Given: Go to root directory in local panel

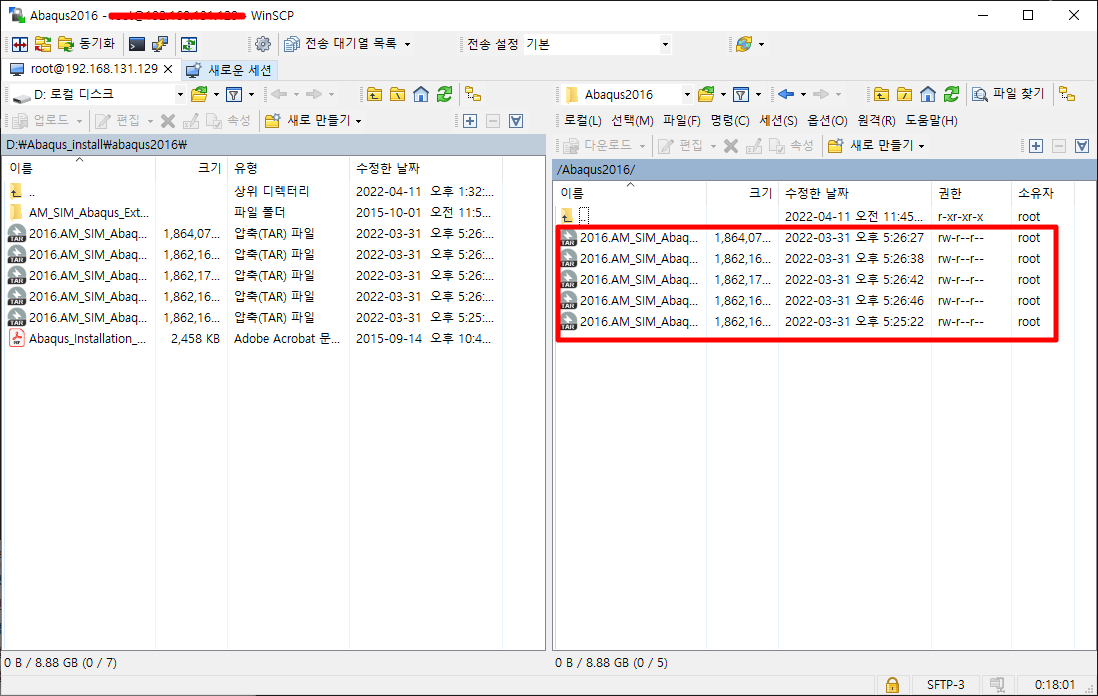Looking at the screenshot, I should (x=397, y=95).
